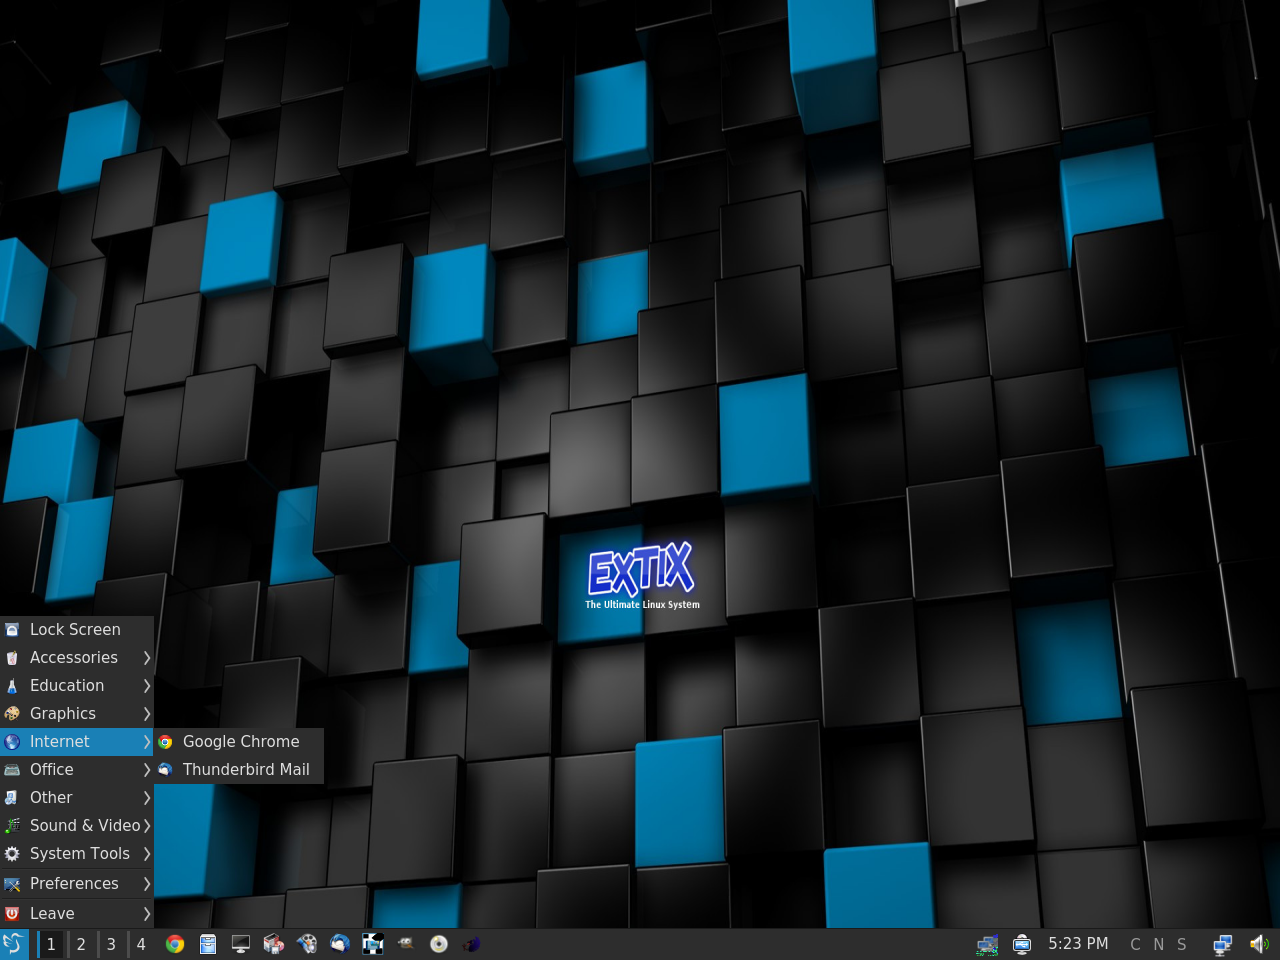Click the monitor icon in the taskbar

point(241,944)
